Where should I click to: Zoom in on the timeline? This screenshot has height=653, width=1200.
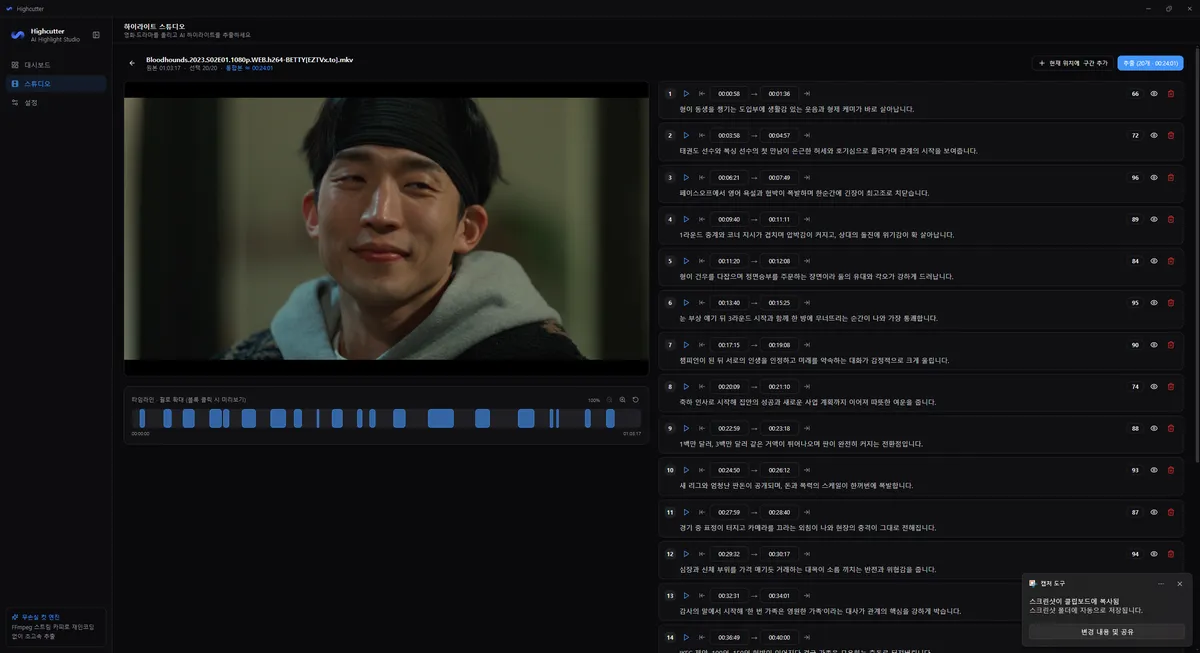(622, 400)
